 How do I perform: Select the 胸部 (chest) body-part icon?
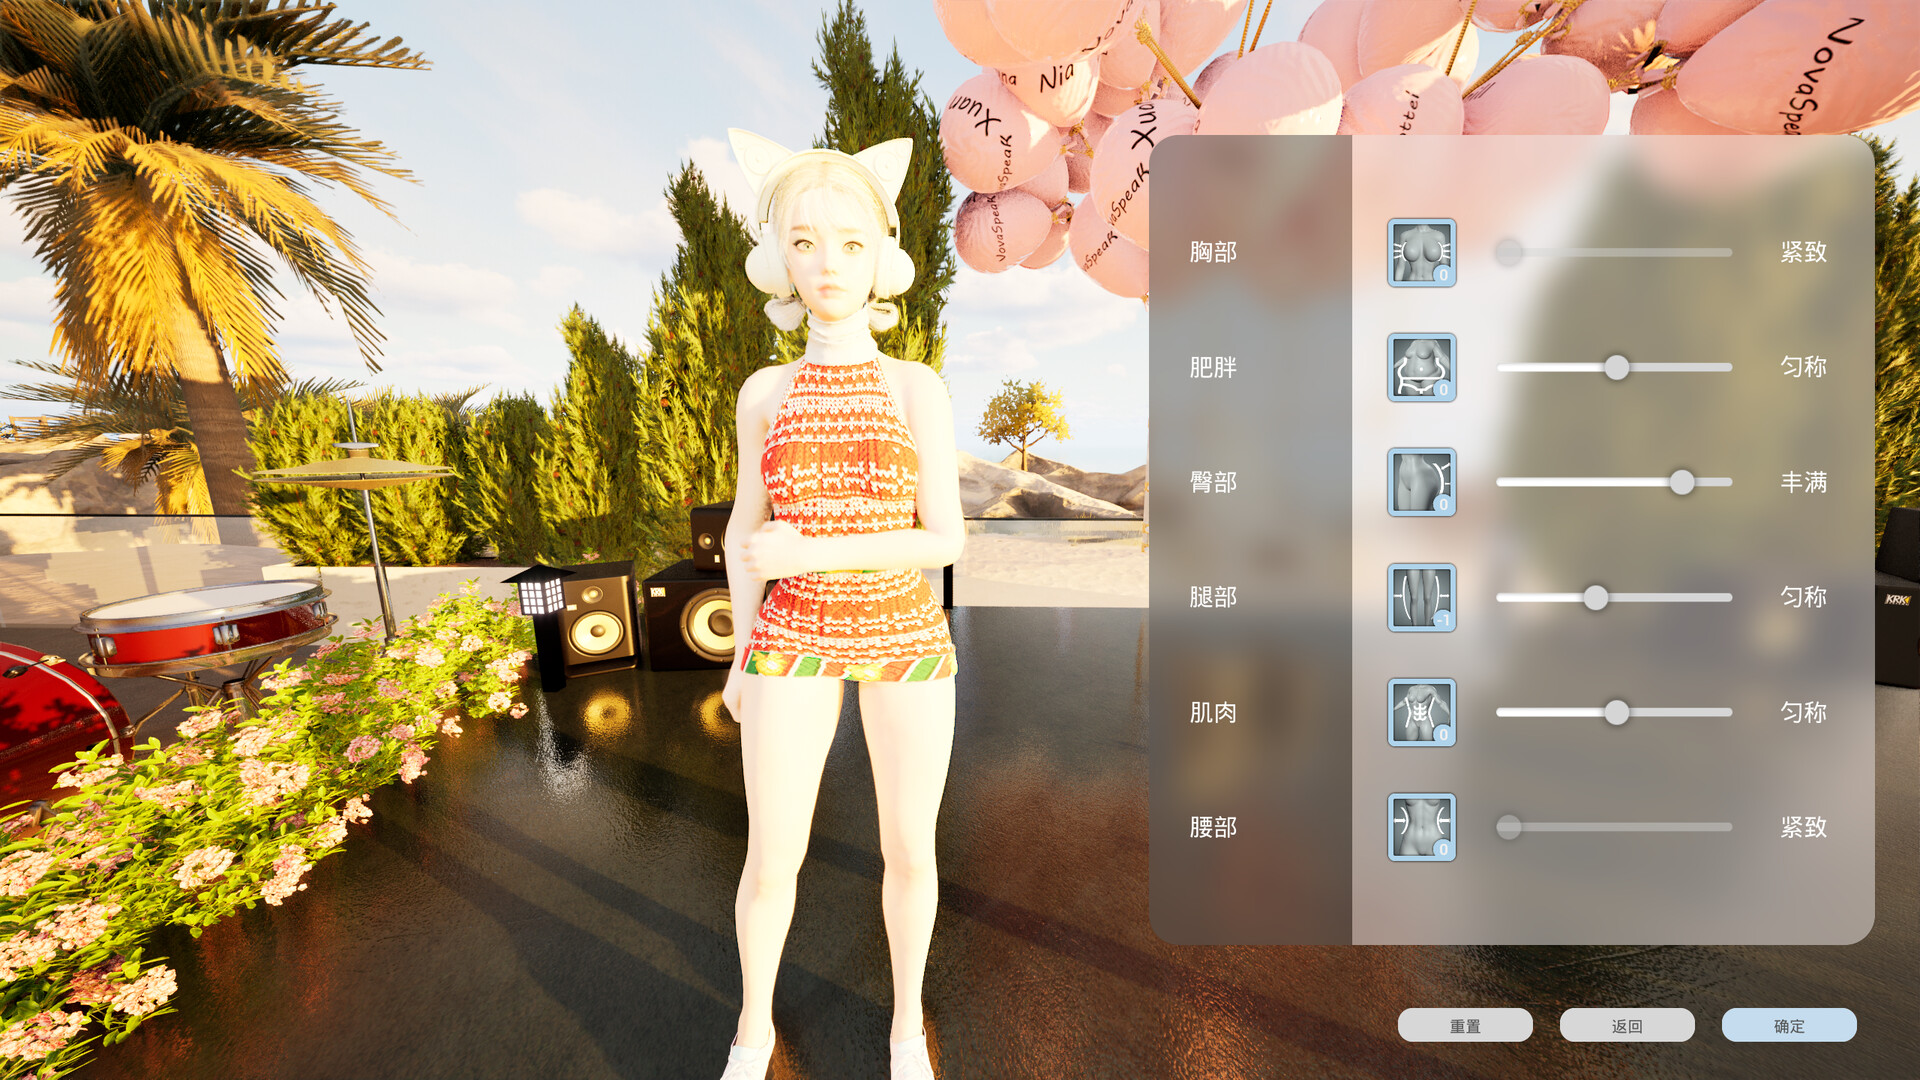pyautogui.click(x=1421, y=253)
